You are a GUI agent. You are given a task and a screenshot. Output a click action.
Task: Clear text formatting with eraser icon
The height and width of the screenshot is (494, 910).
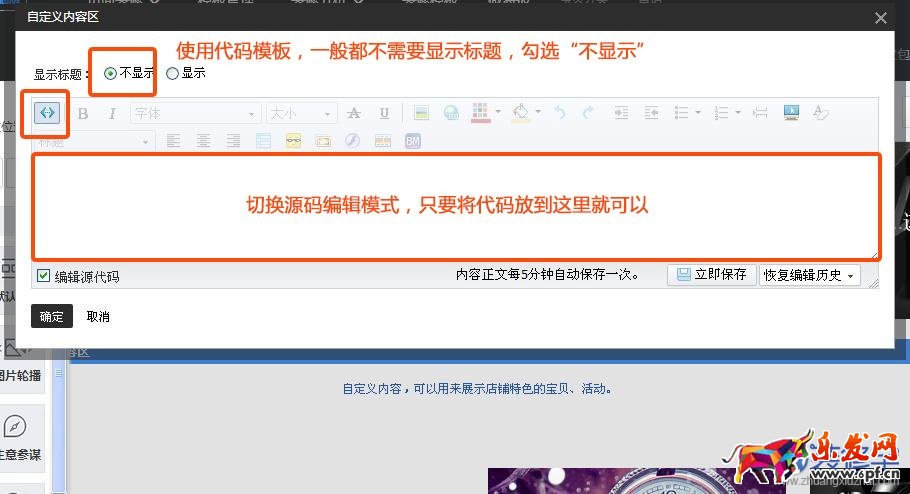pos(821,112)
